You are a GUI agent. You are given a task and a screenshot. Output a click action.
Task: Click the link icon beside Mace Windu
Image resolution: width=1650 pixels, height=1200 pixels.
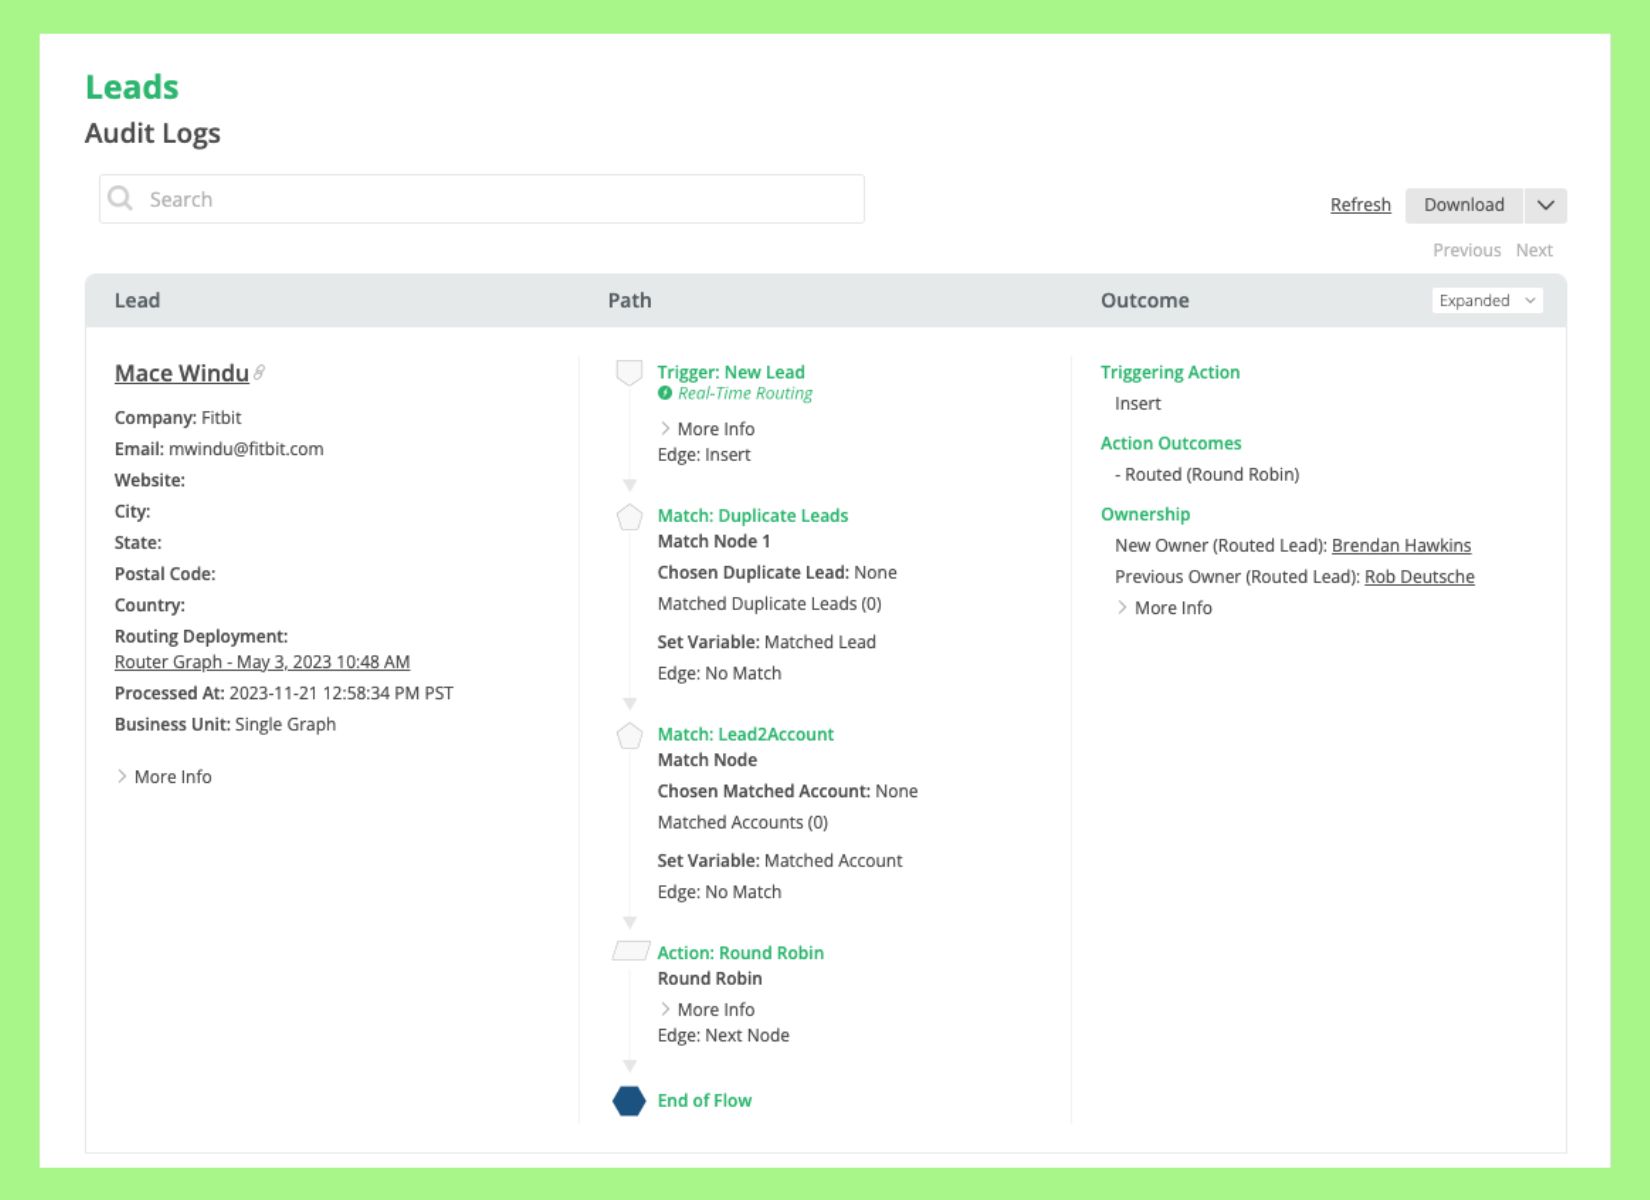tap(259, 370)
